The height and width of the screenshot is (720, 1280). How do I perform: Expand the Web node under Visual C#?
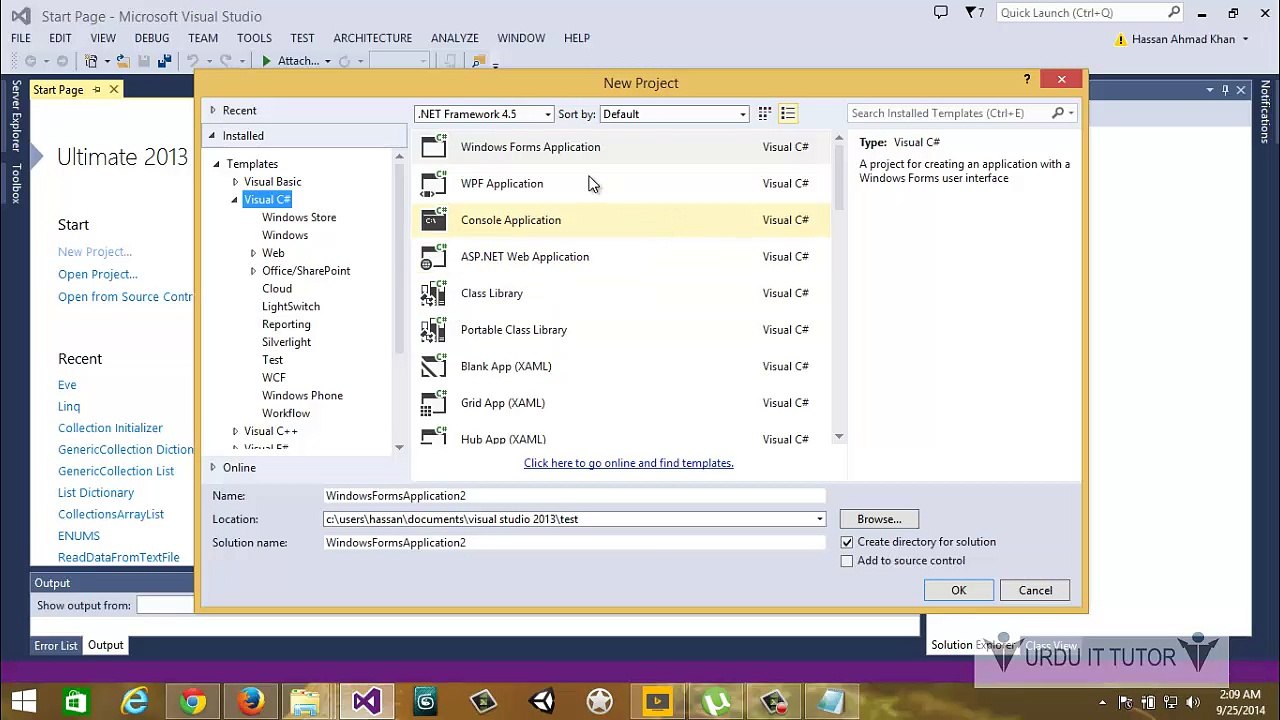253,253
